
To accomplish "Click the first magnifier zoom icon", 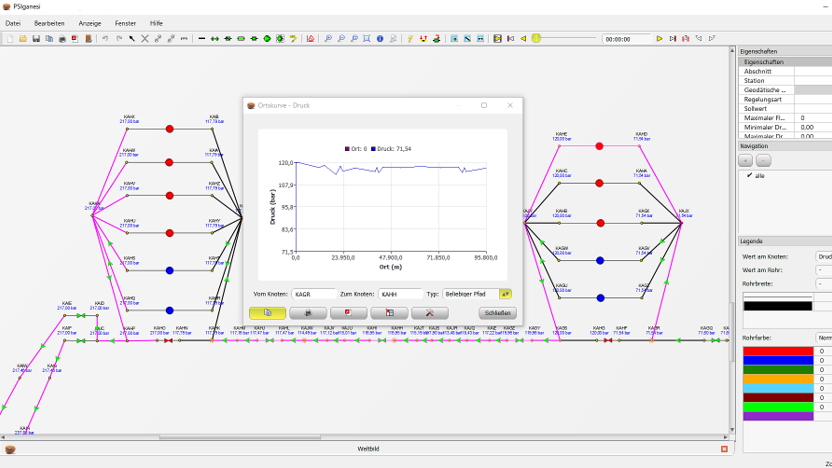I will [328, 39].
